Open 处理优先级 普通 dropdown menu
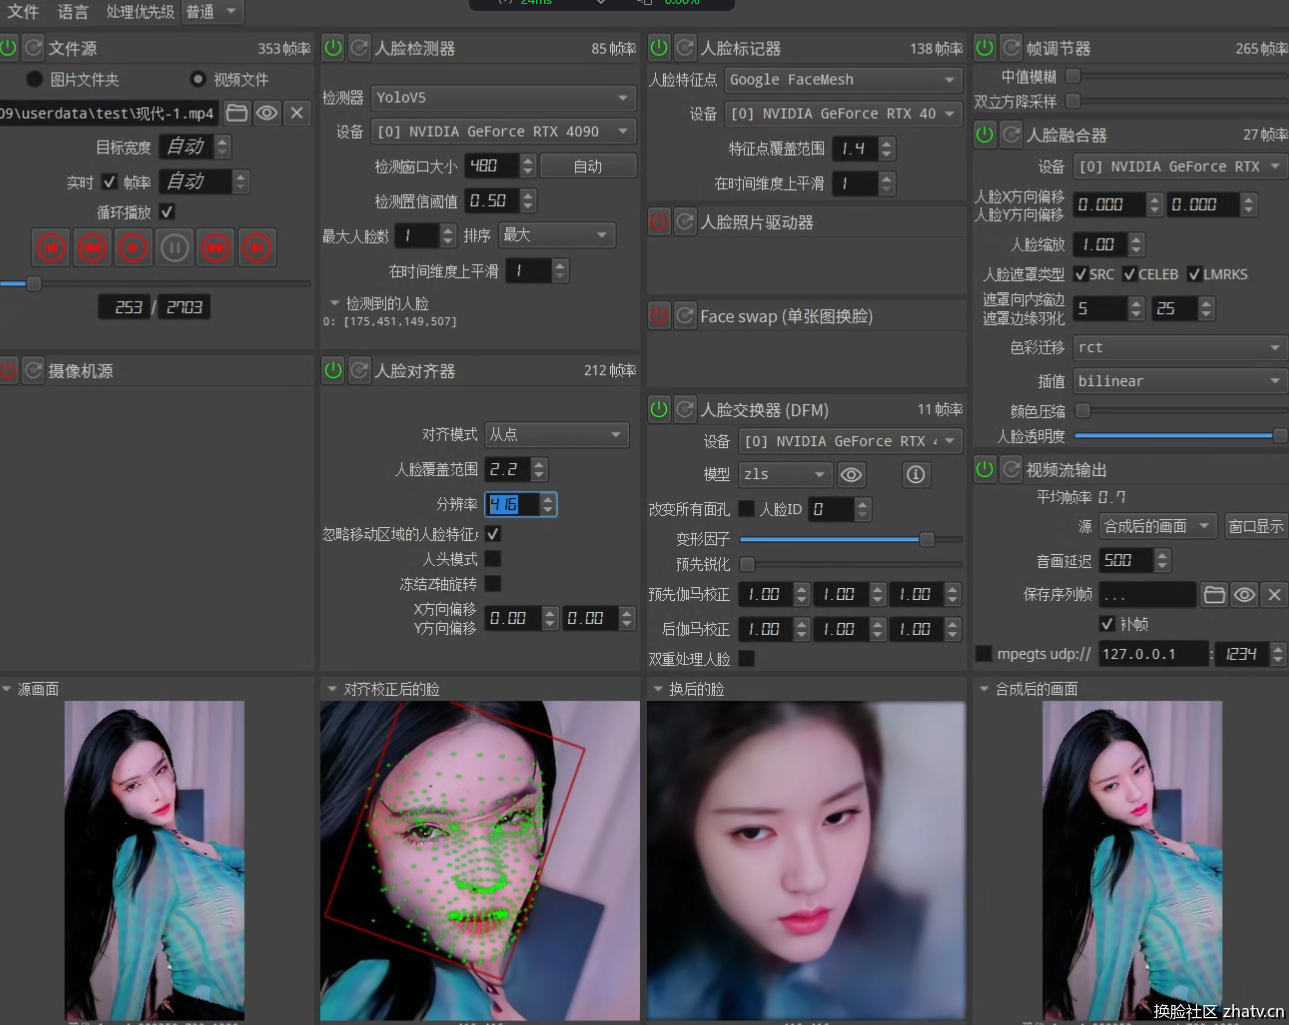The width and height of the screenshot is (1289, 1025). (x=213, y=12)
